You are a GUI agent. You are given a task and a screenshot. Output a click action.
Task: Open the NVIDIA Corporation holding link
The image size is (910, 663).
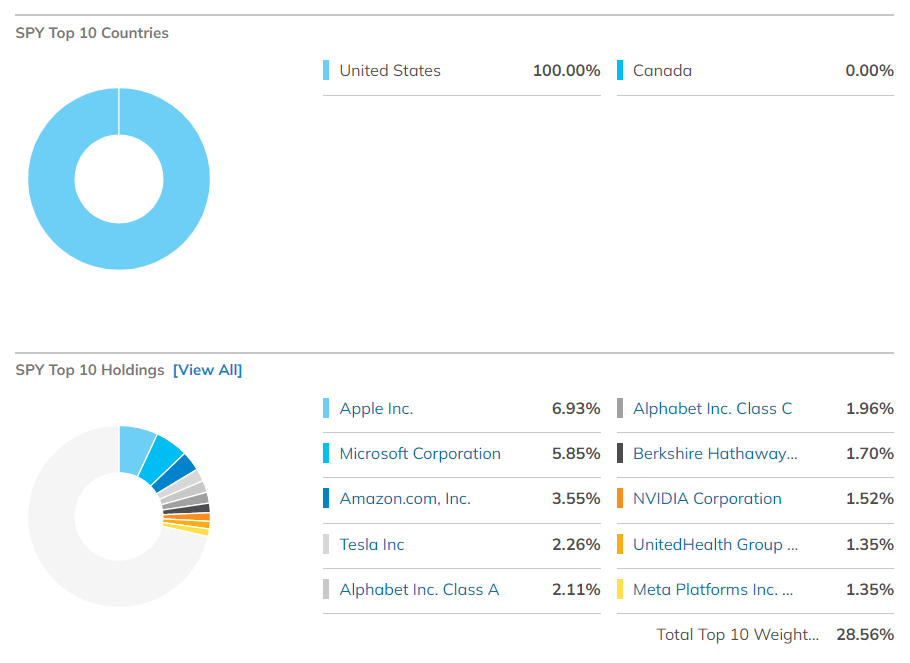[x=707, y=499]
